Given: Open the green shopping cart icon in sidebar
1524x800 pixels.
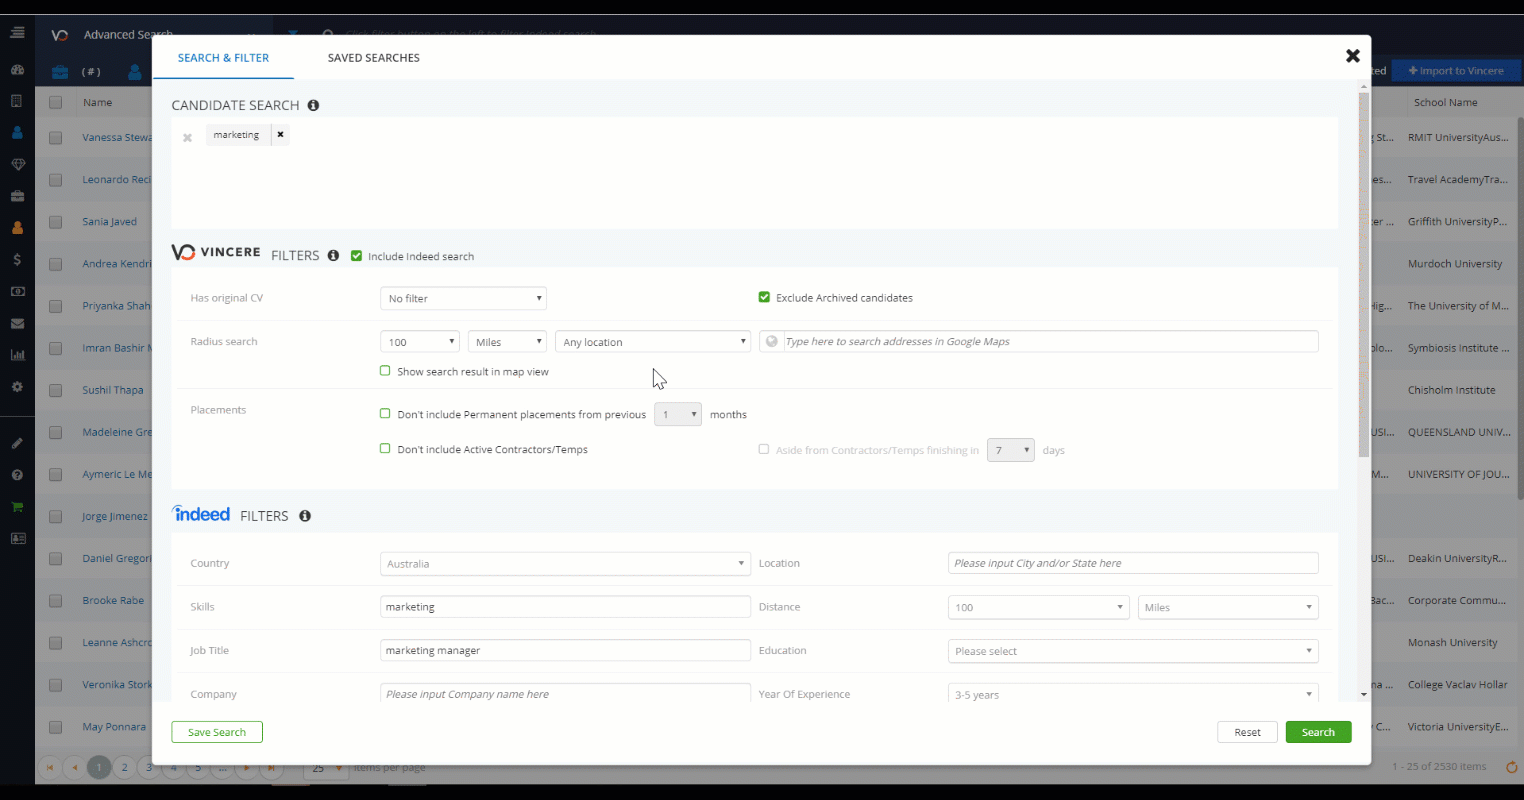Looking at the screenshot, I should 17,507.
